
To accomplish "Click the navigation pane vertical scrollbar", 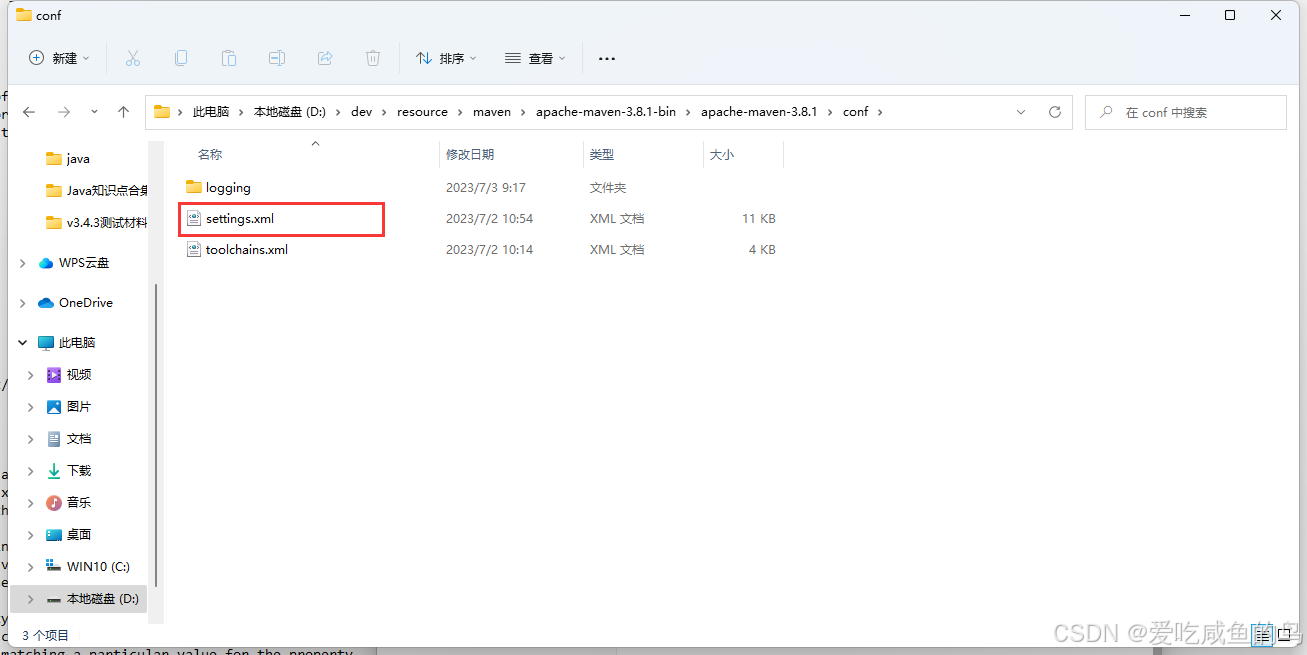I will [155, 435].
